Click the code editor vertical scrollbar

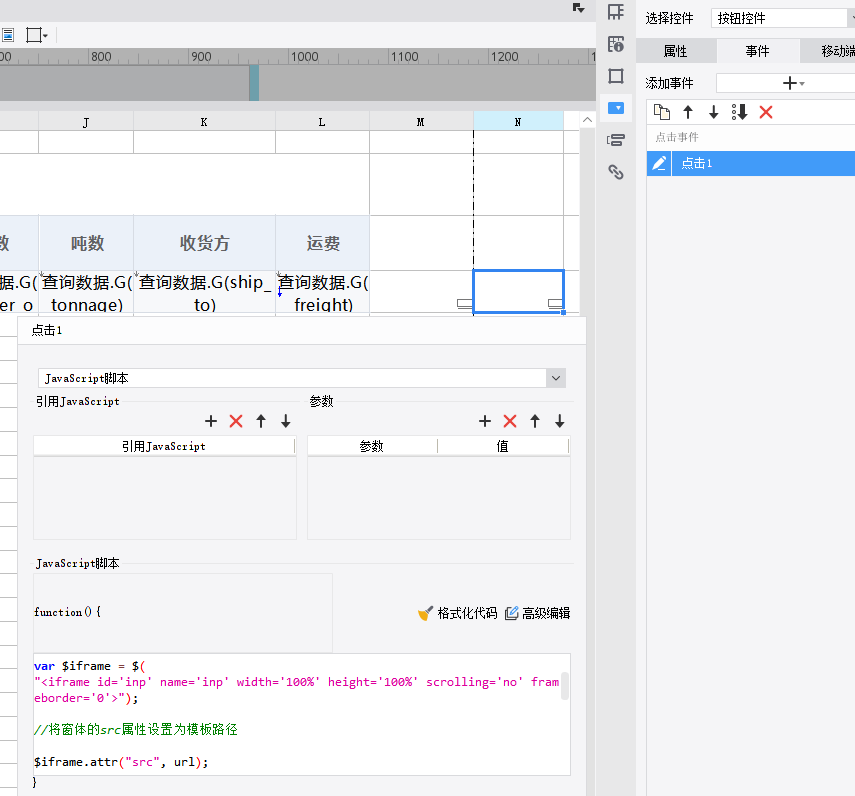pyautogui.click(x=564, y=686)
